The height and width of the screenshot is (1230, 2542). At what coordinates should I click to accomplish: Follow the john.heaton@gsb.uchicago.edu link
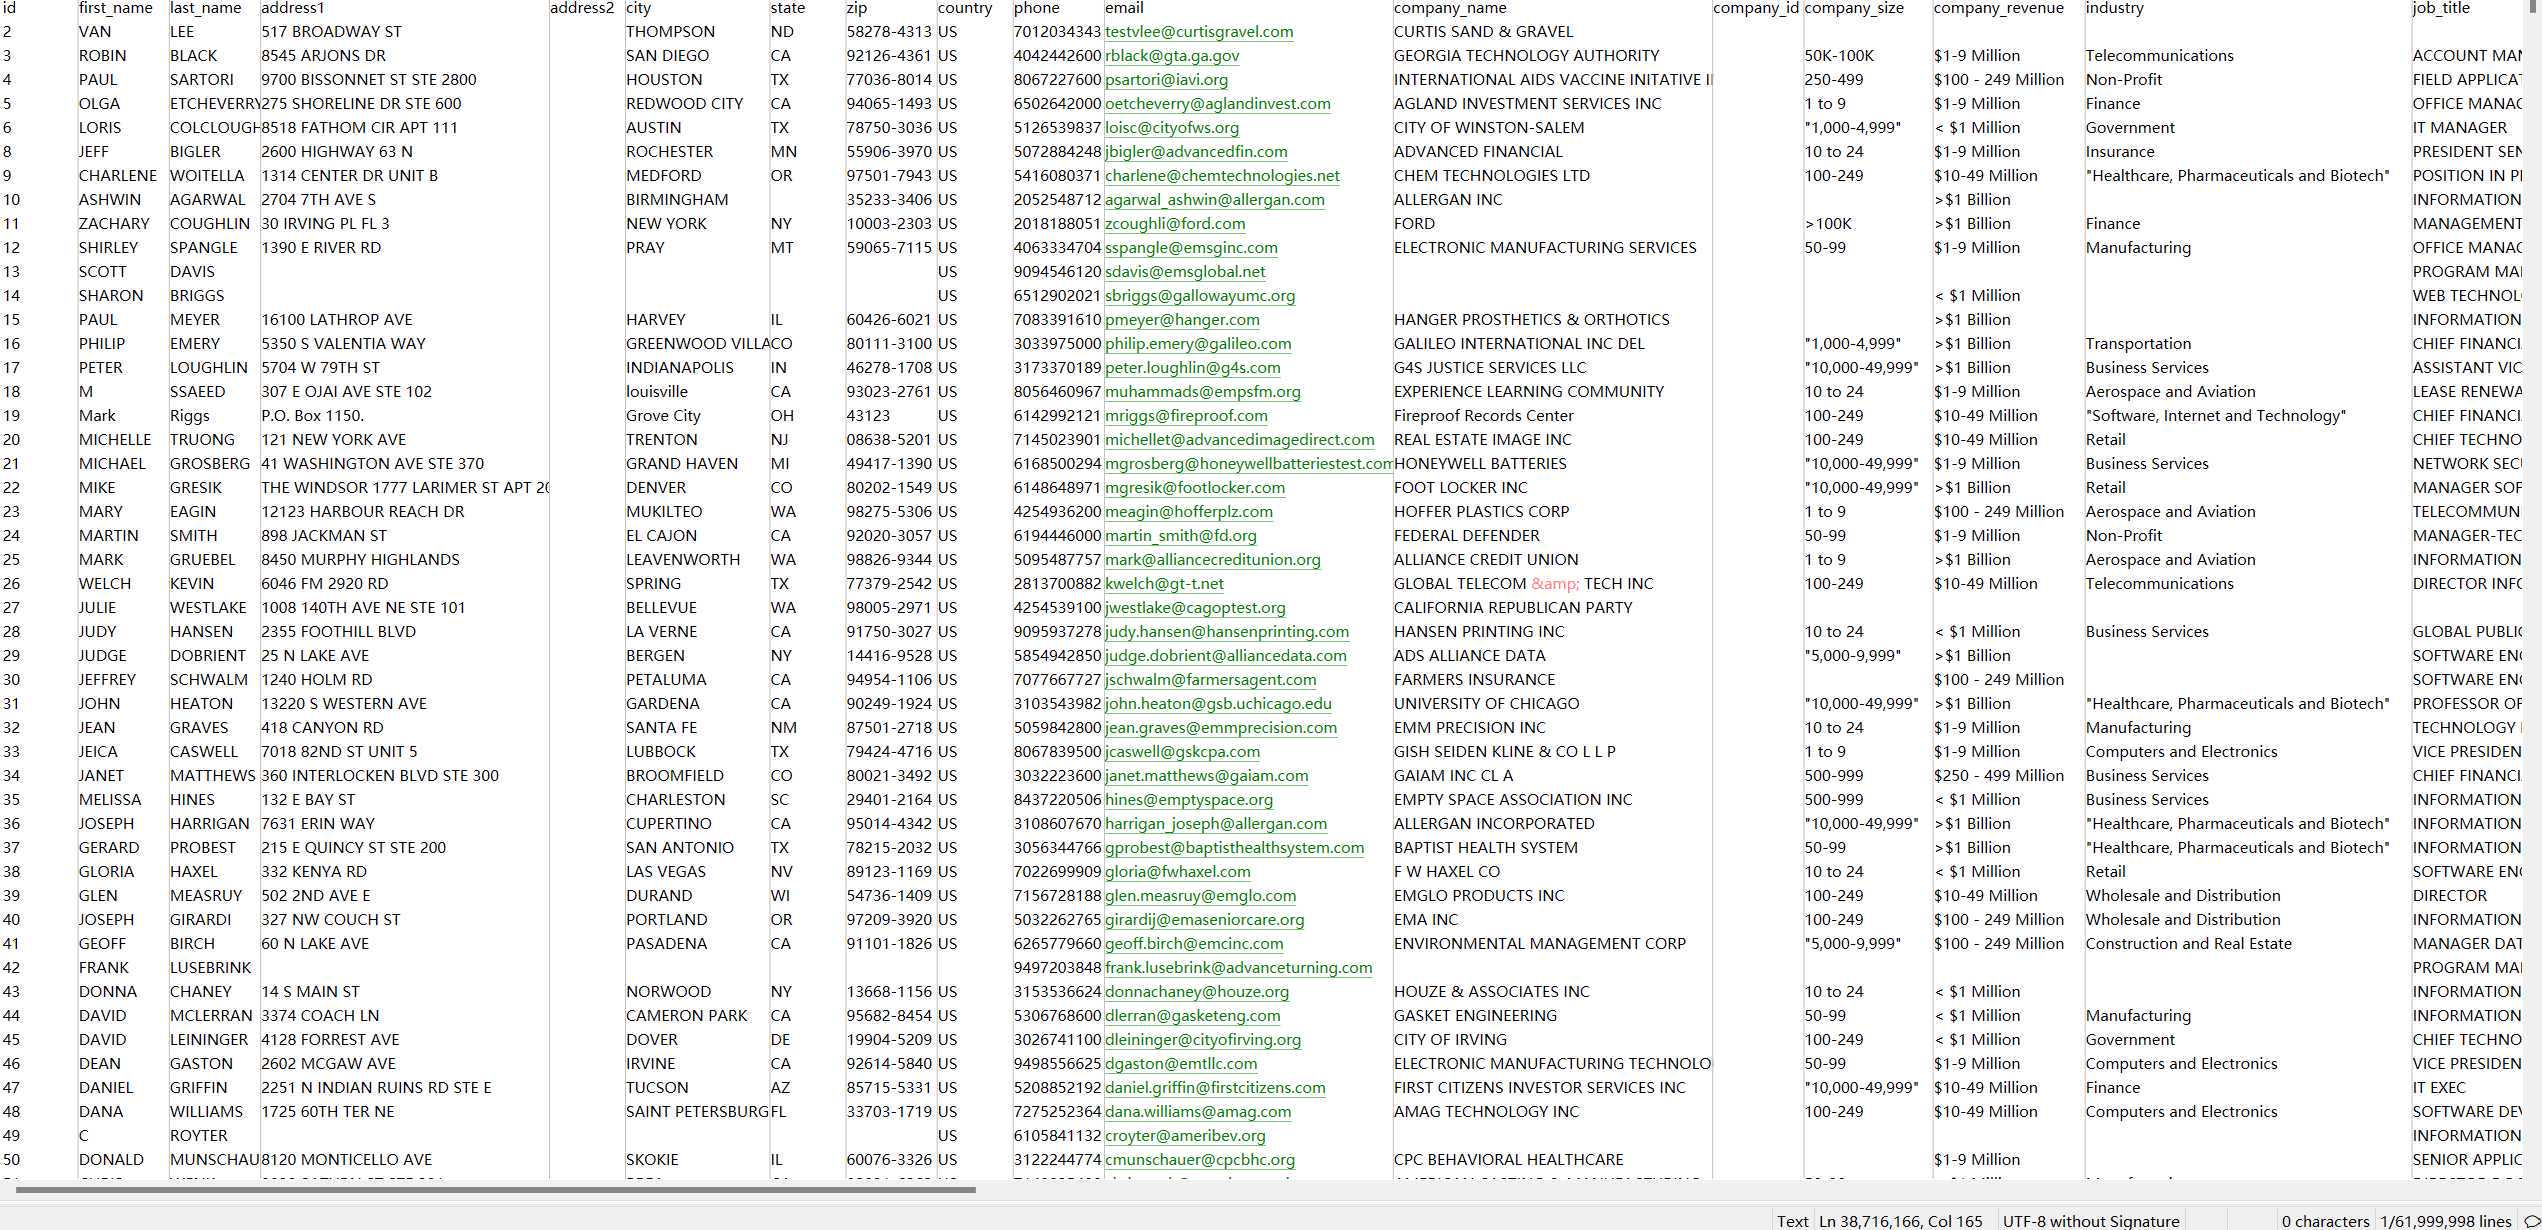(x=1218, y=704)
